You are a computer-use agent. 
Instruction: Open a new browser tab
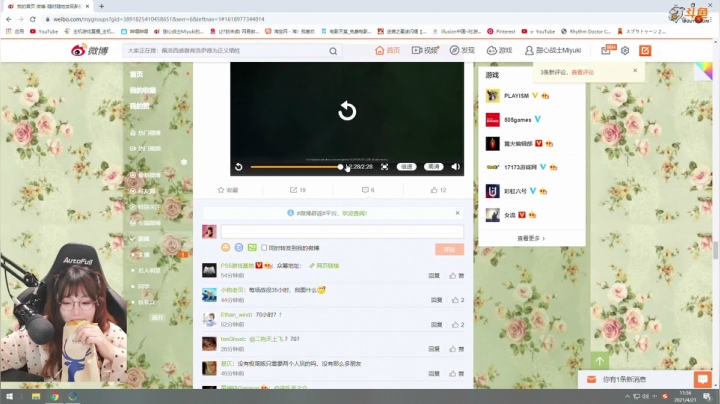(x=101, y=6)
